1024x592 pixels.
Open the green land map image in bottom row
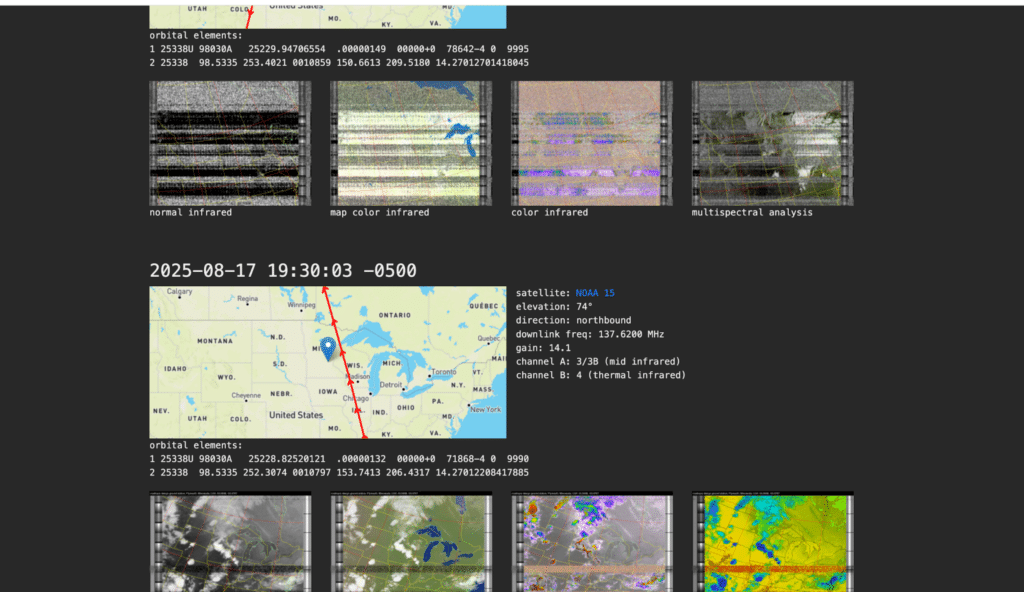click(x=411, y=542)
